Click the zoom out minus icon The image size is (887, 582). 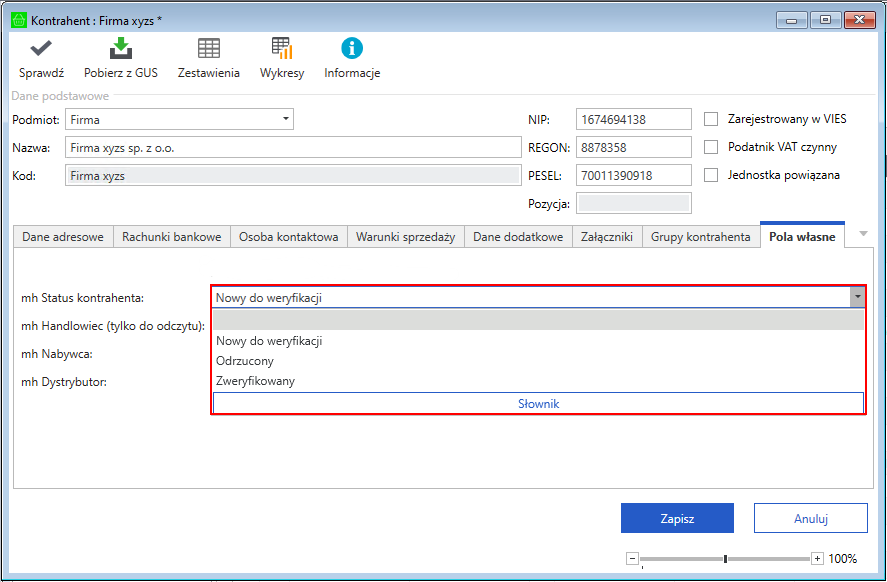click(631, 559)
